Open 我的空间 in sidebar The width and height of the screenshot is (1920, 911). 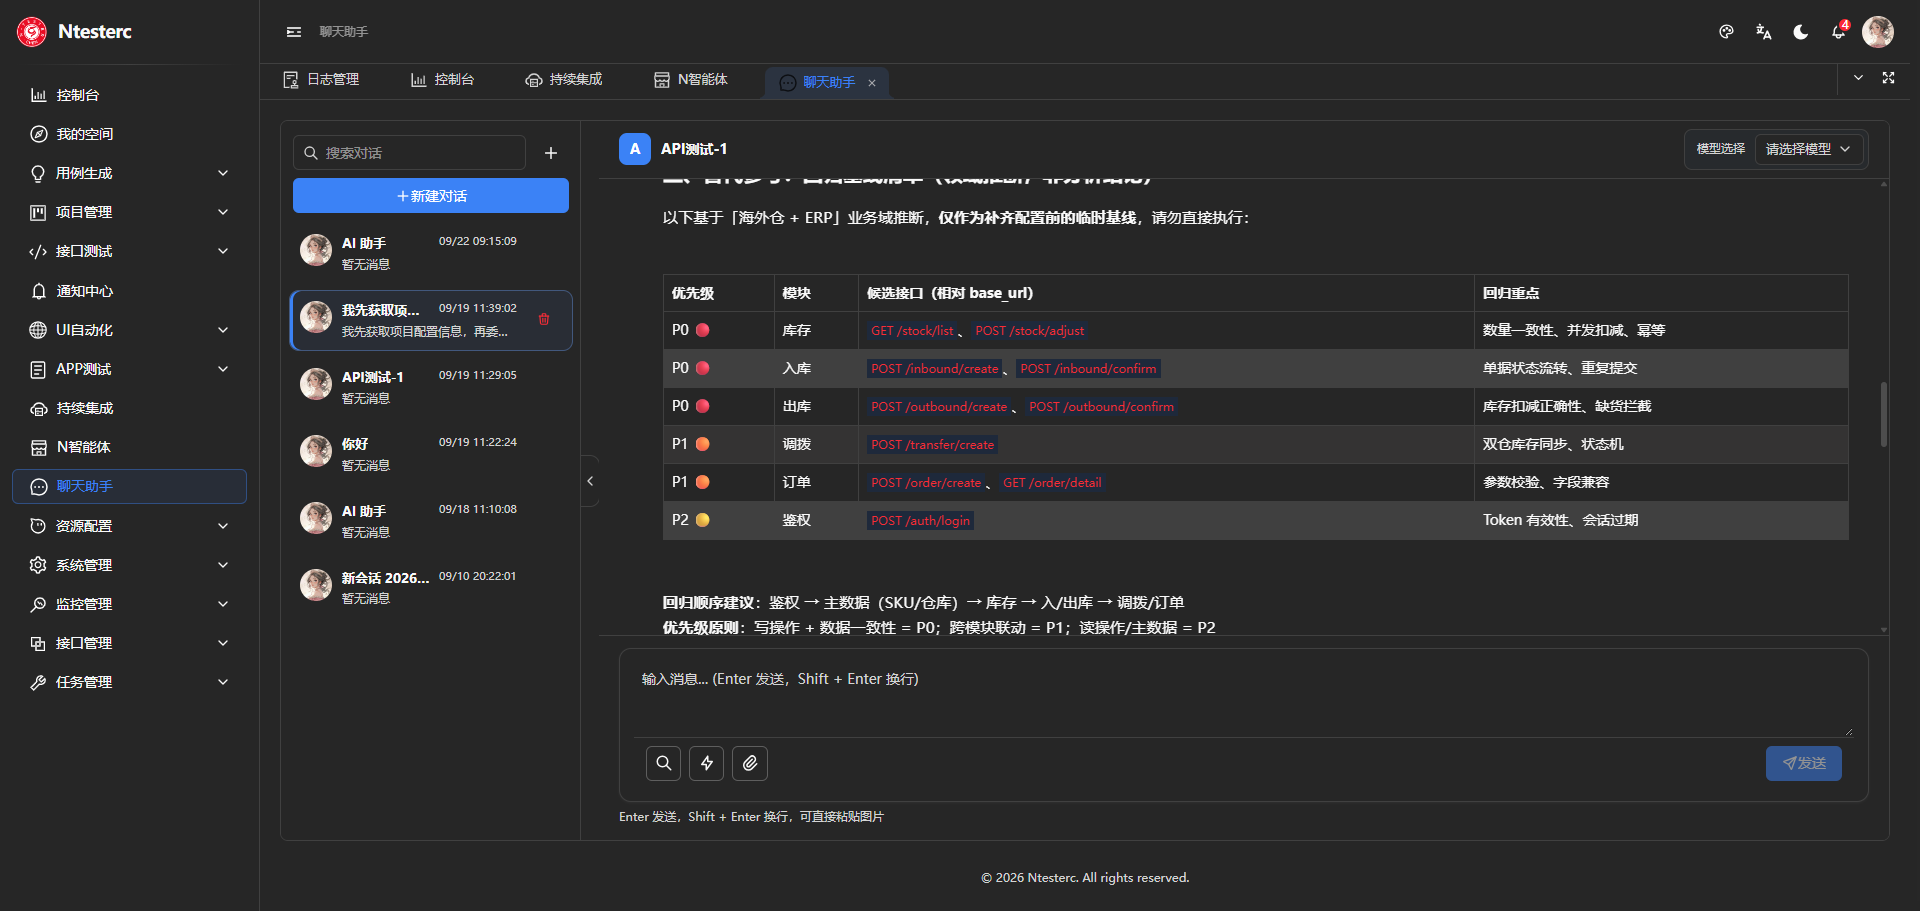(130, 134)
